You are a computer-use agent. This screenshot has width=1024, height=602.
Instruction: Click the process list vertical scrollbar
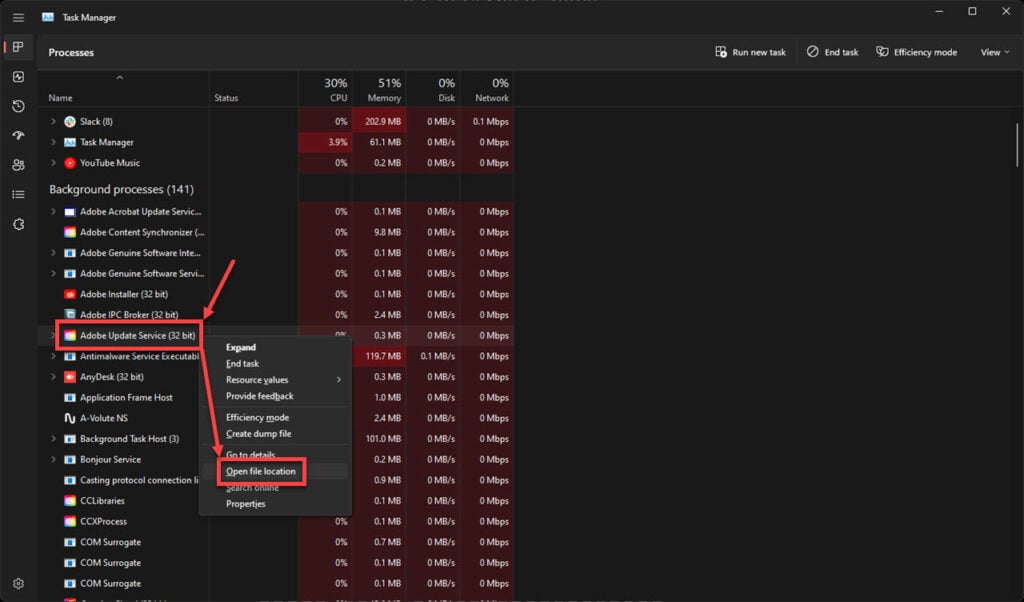coord(1017,145)
